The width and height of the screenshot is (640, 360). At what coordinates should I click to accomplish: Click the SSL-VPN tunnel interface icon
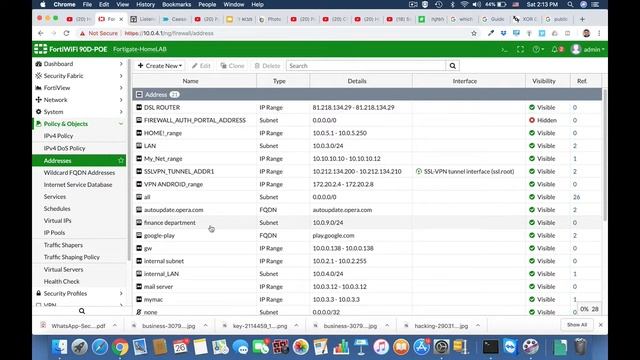(419, 171)
